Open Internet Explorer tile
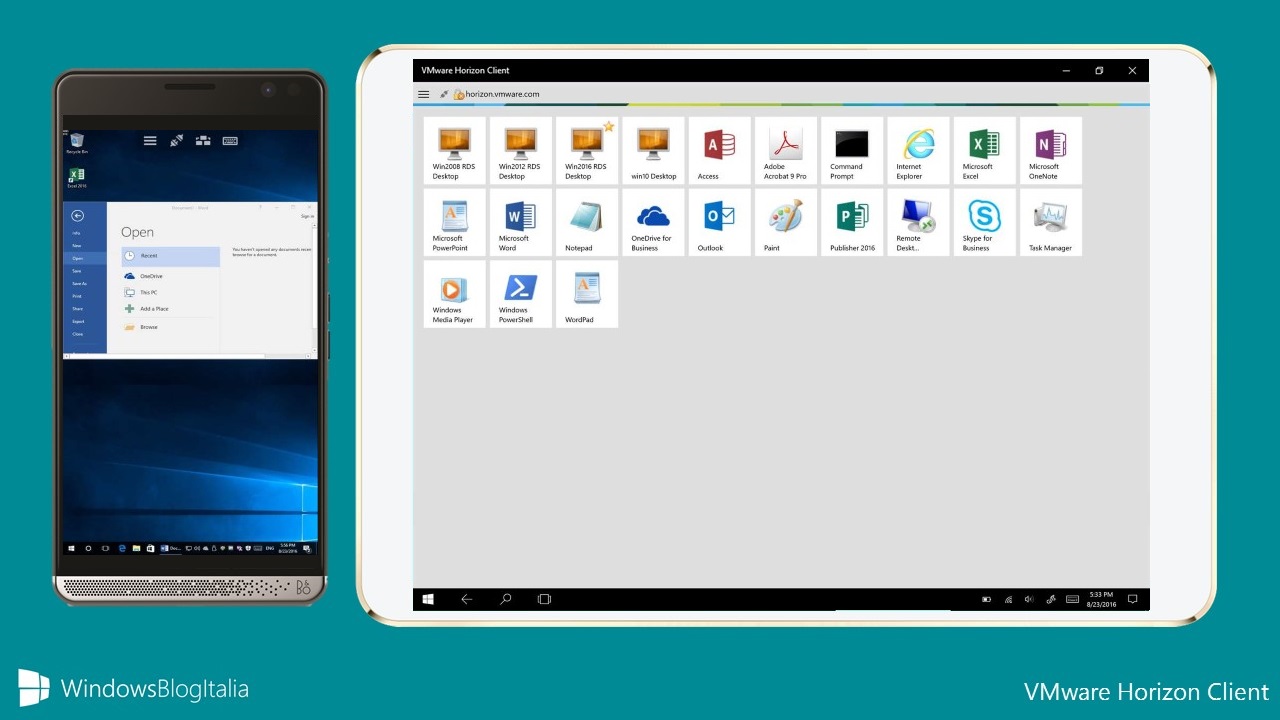 tap(918, 151)
